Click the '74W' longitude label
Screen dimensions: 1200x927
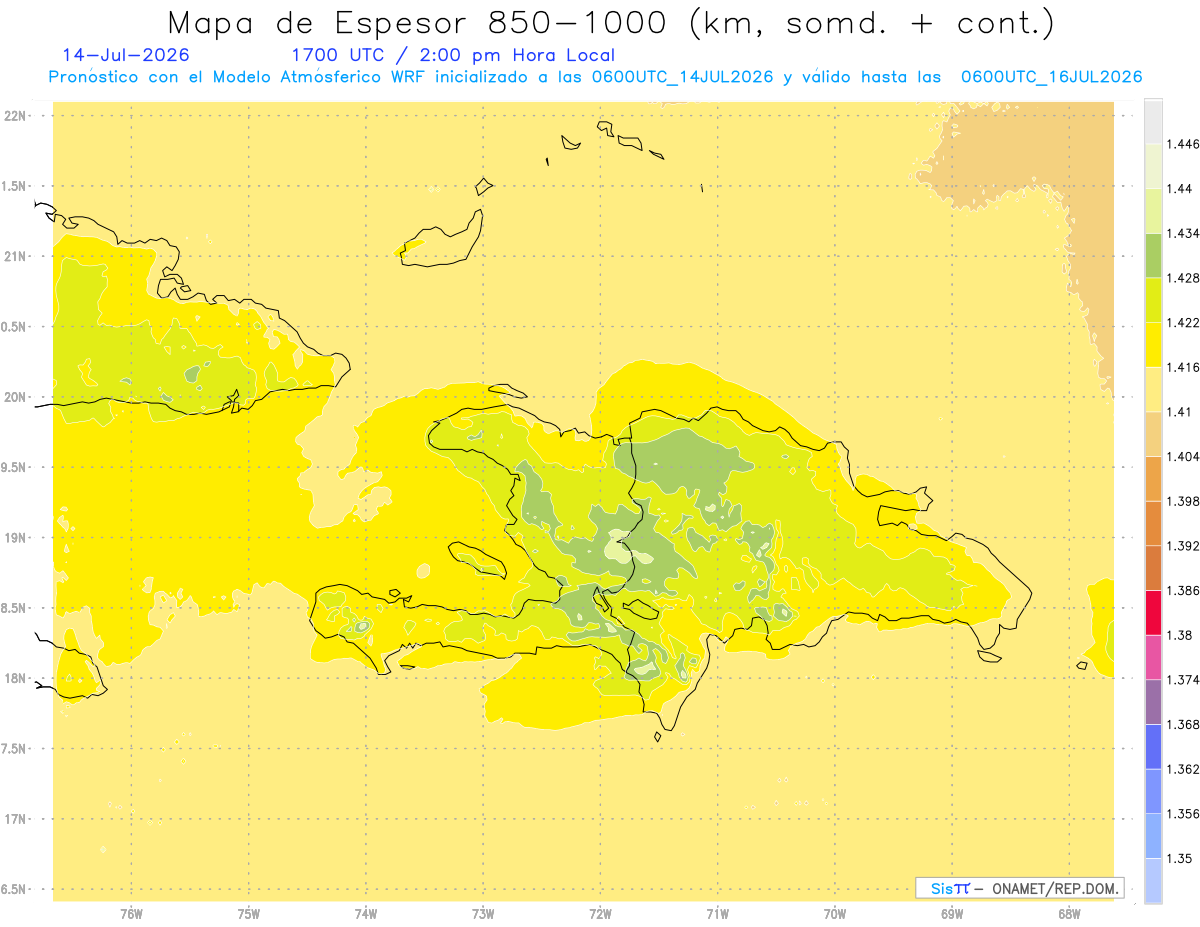366,914
